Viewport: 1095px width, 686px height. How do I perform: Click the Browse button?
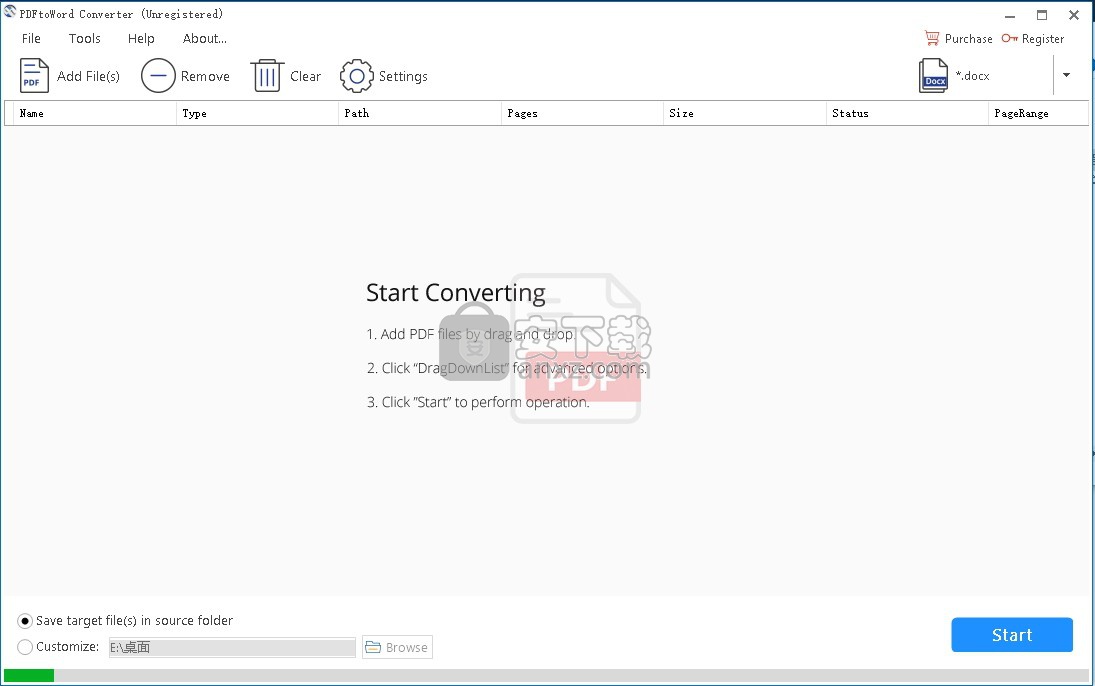(x=397, y=647)
